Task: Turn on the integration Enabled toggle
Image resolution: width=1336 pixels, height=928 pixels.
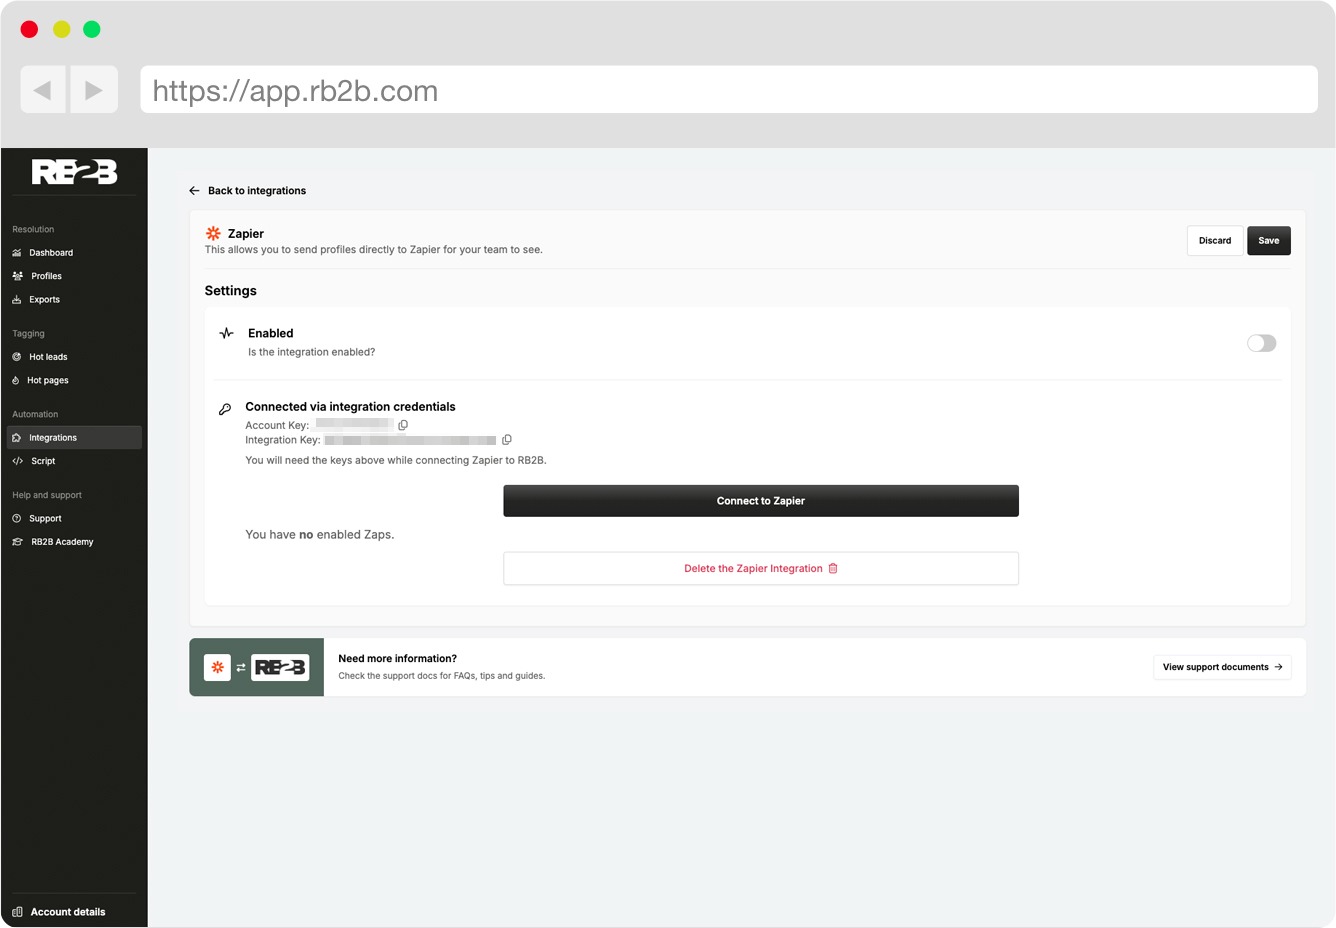Action: [1262, 343]
